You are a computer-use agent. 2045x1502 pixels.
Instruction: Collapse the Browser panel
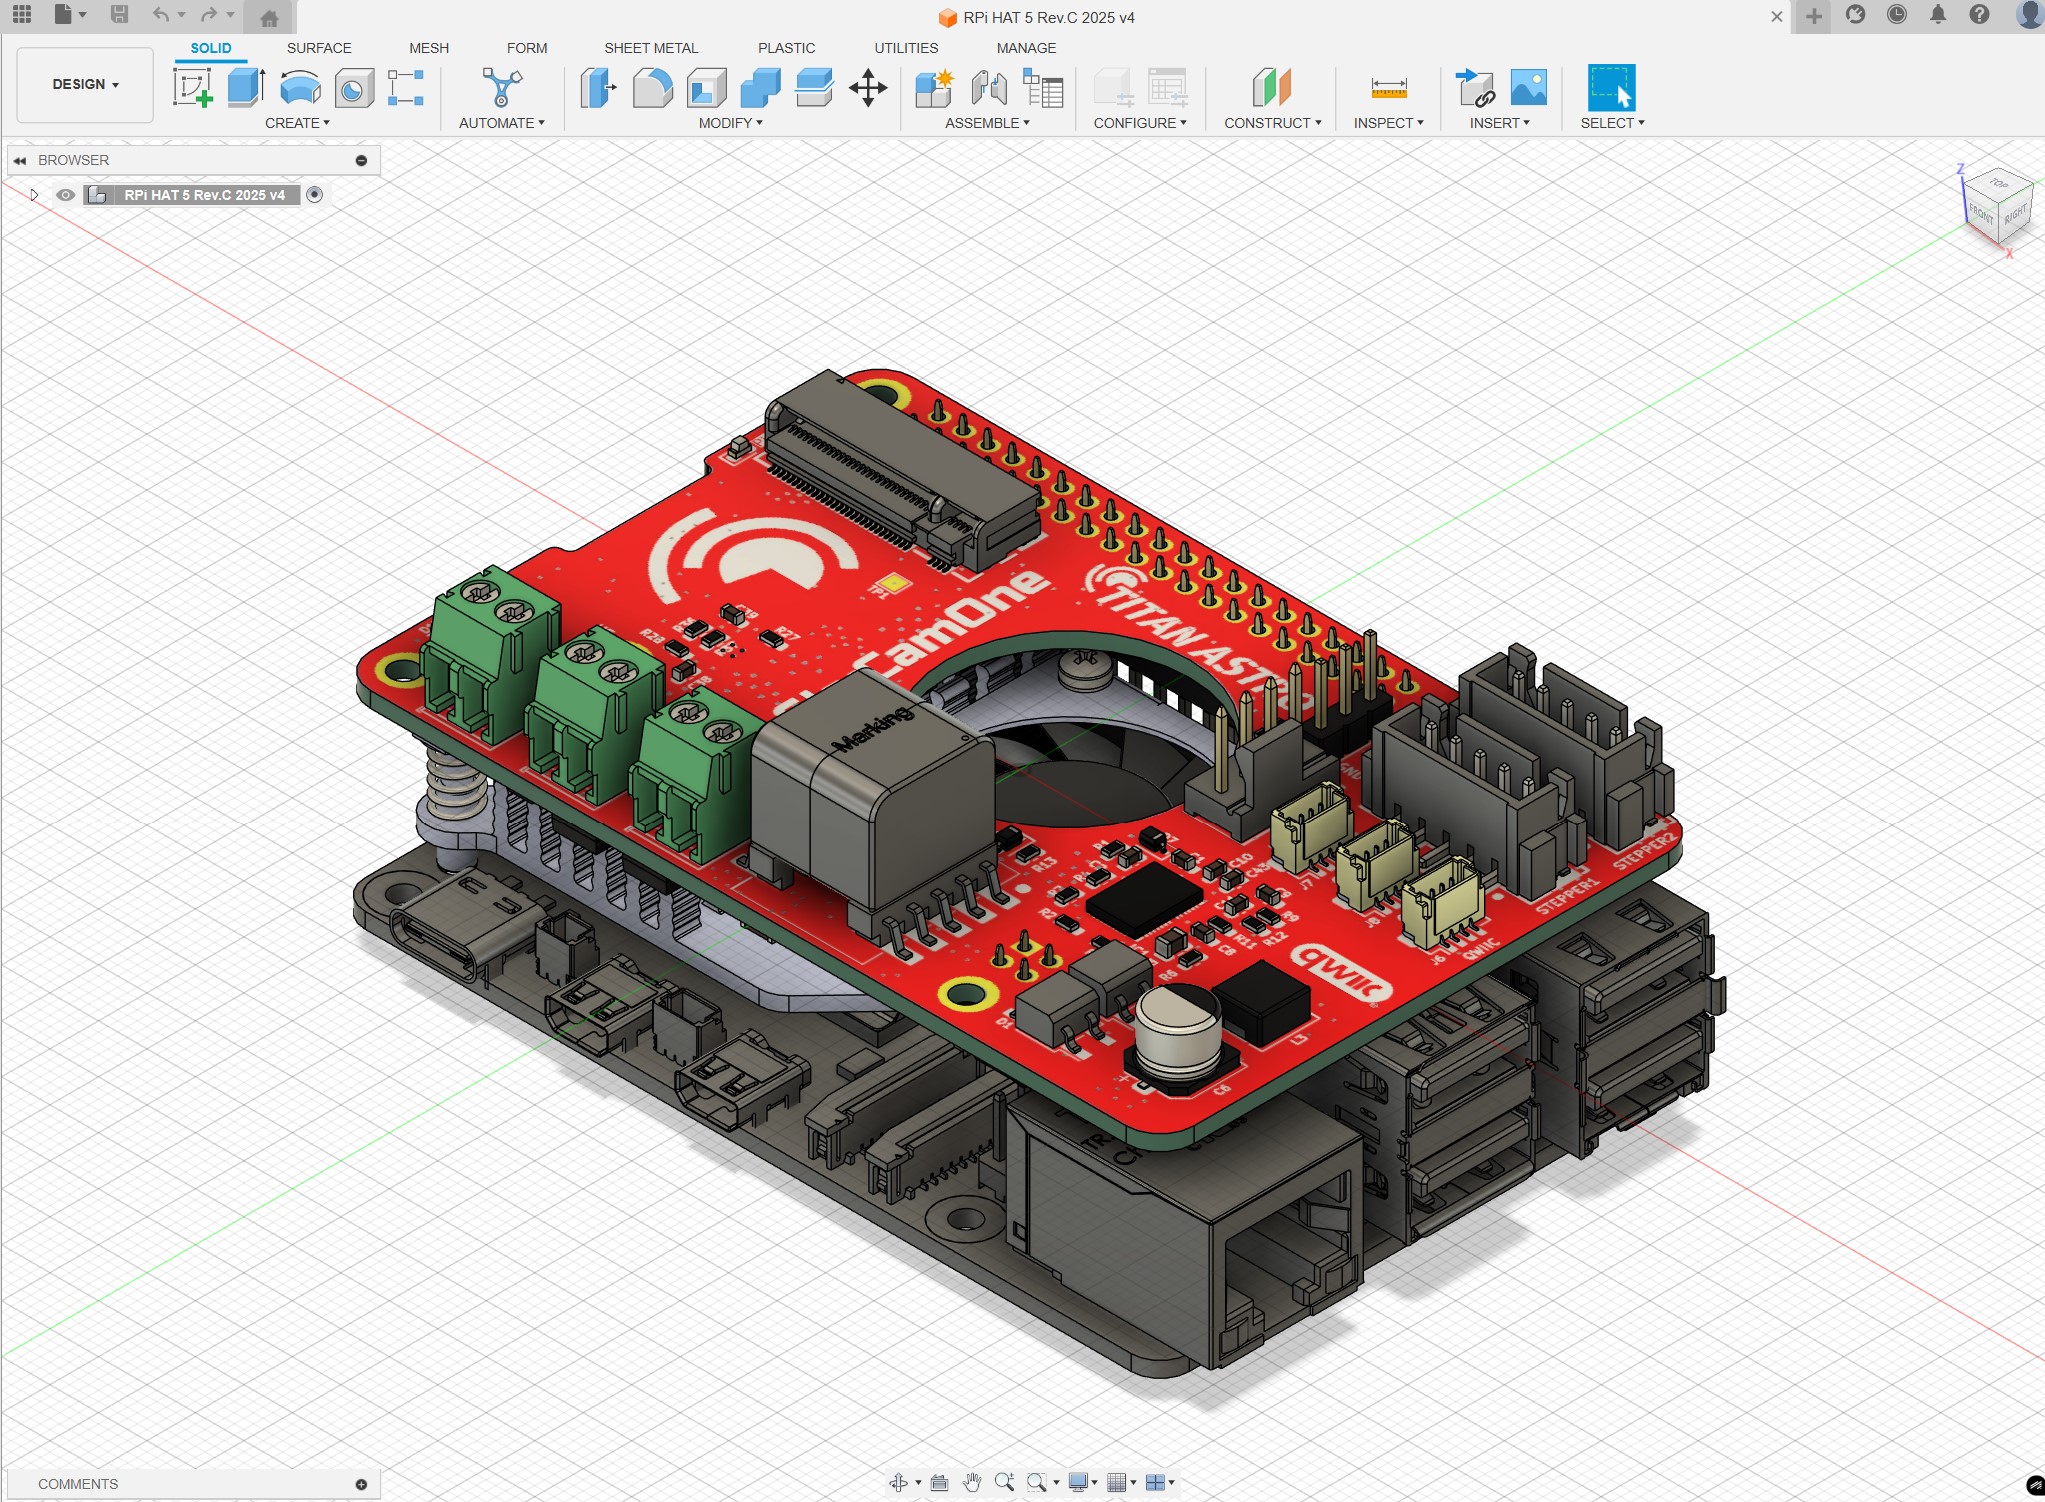(x=20, y=160)
